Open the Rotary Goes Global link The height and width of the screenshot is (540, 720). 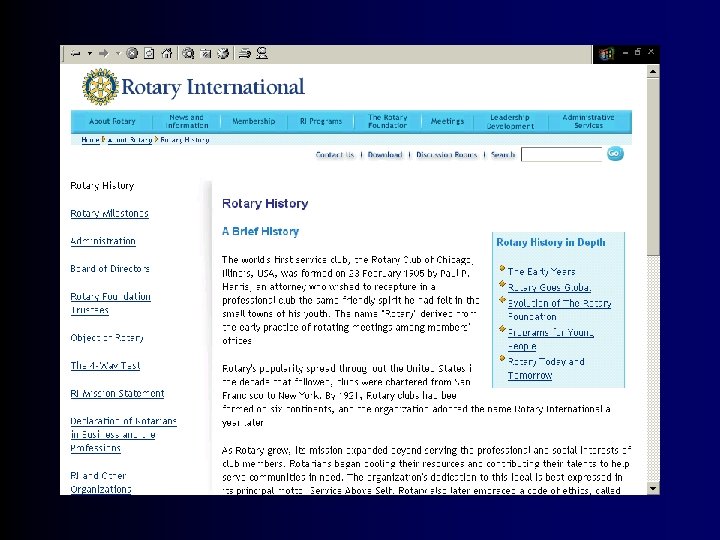(549, 288)
